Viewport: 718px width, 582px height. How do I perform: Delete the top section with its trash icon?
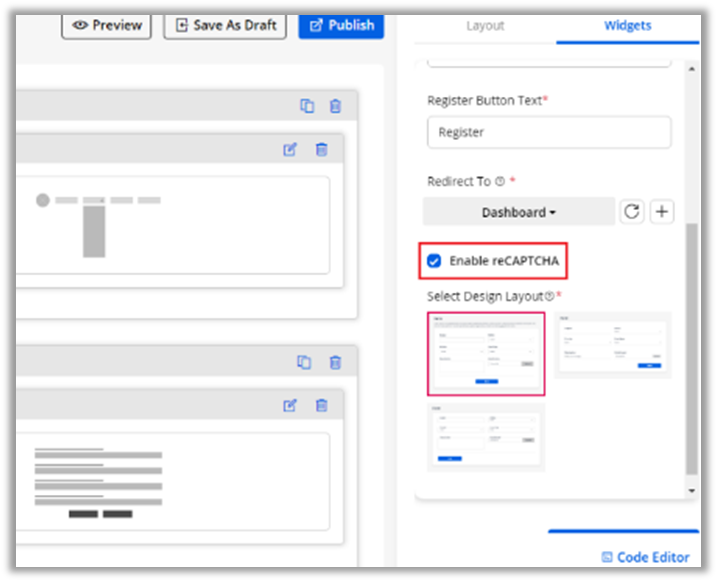(336, 106)
